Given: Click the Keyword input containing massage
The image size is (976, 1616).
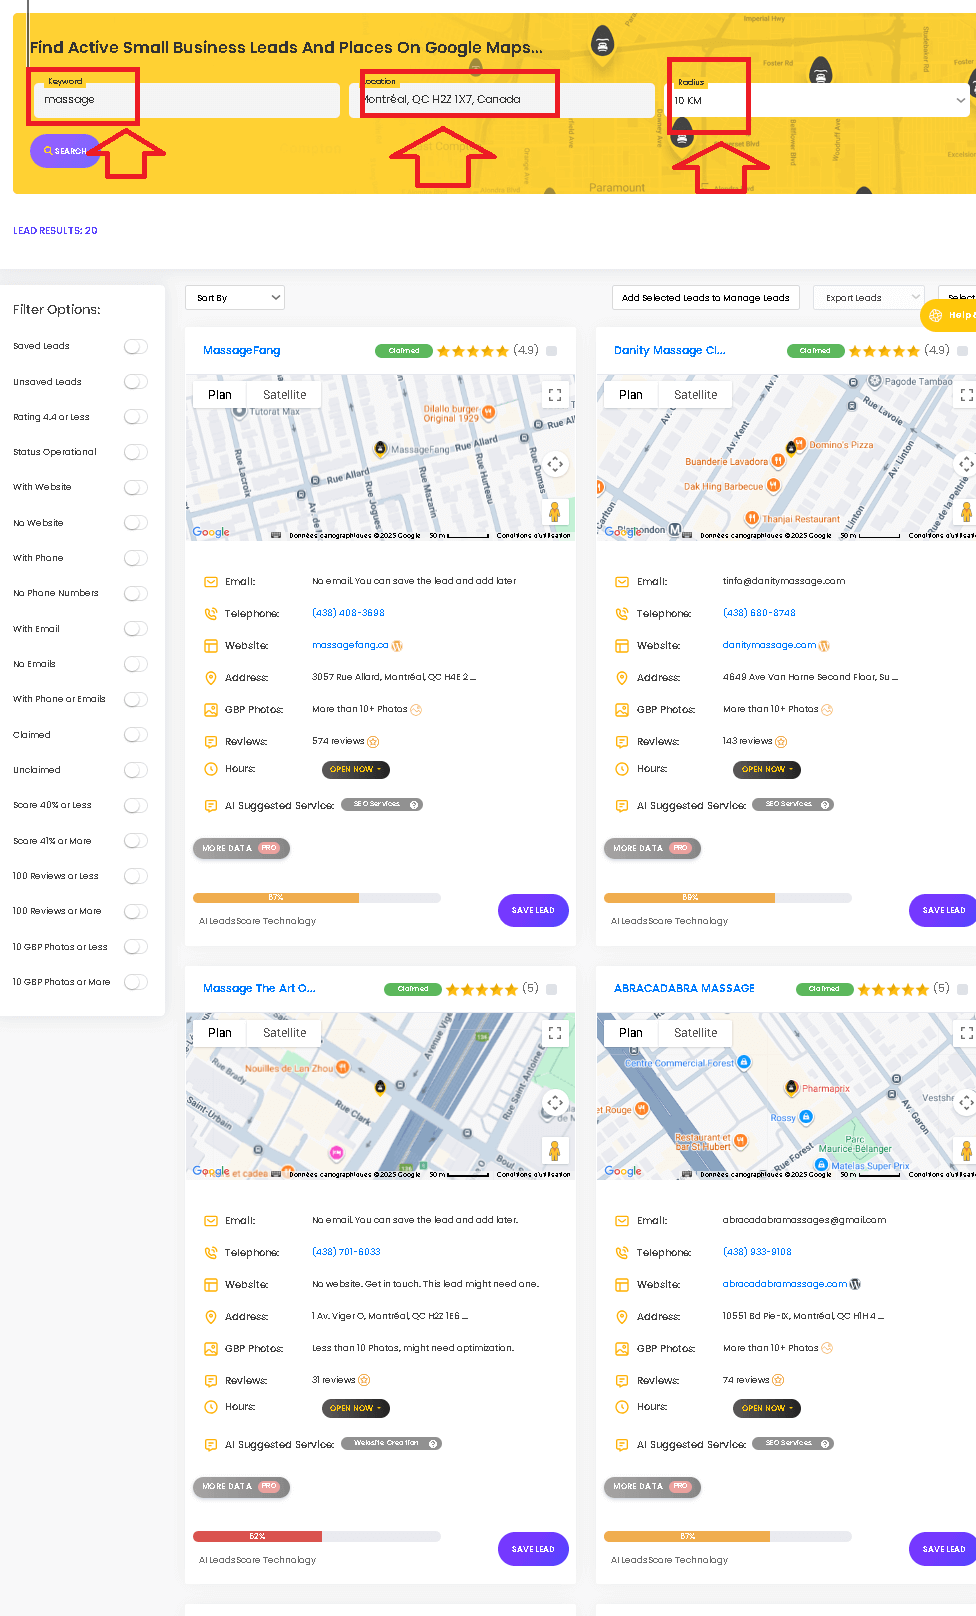Looking at the screenshot, I should point(187,100).
